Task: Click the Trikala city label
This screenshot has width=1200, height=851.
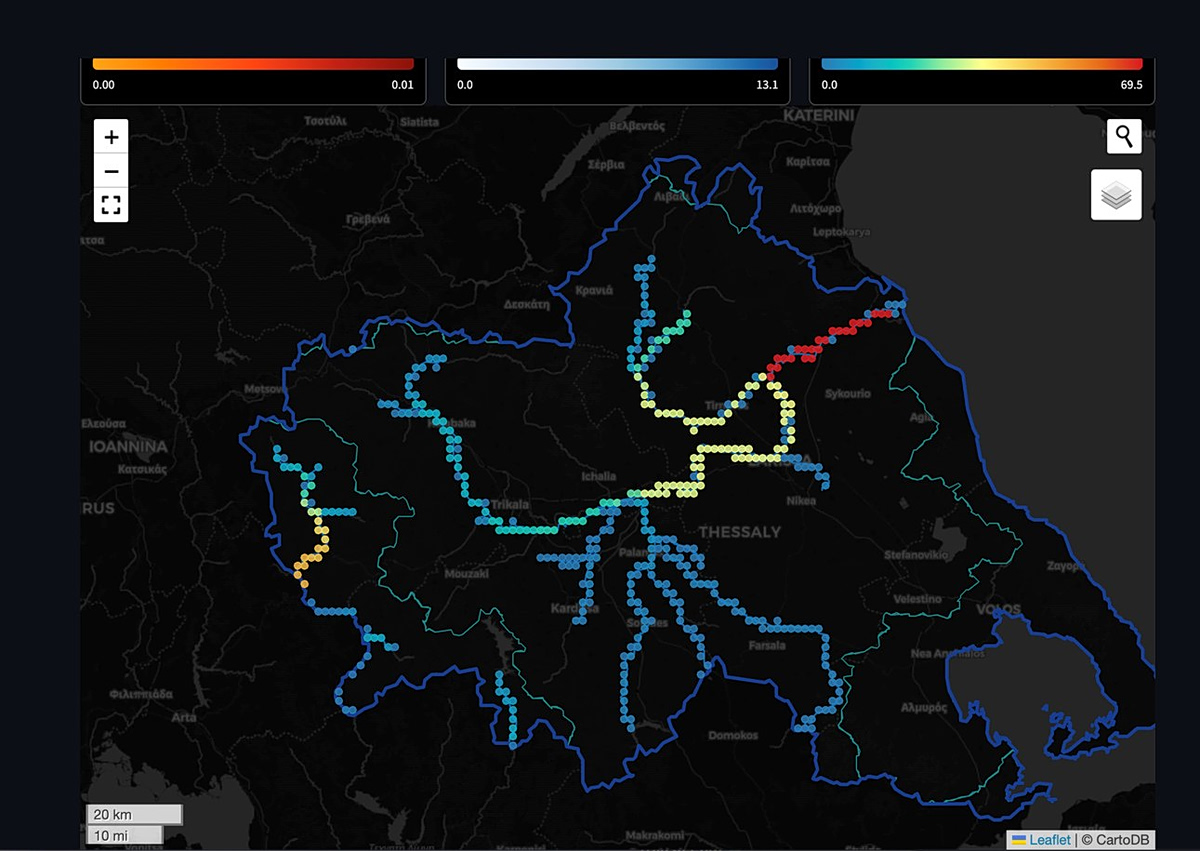Action: pyautogui.click(x=509, y=505)
